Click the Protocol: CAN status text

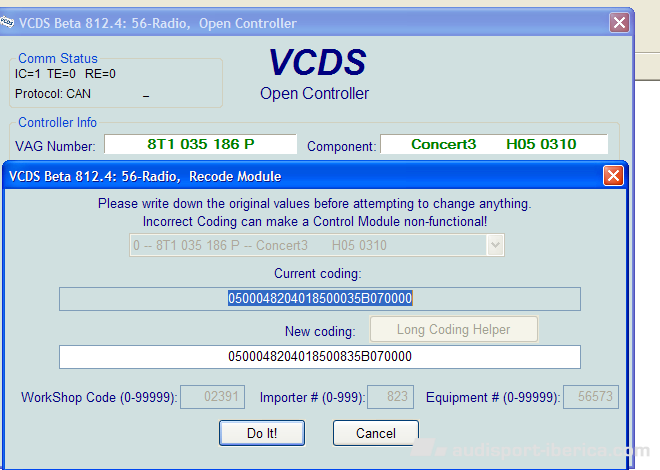coord(53,93)
